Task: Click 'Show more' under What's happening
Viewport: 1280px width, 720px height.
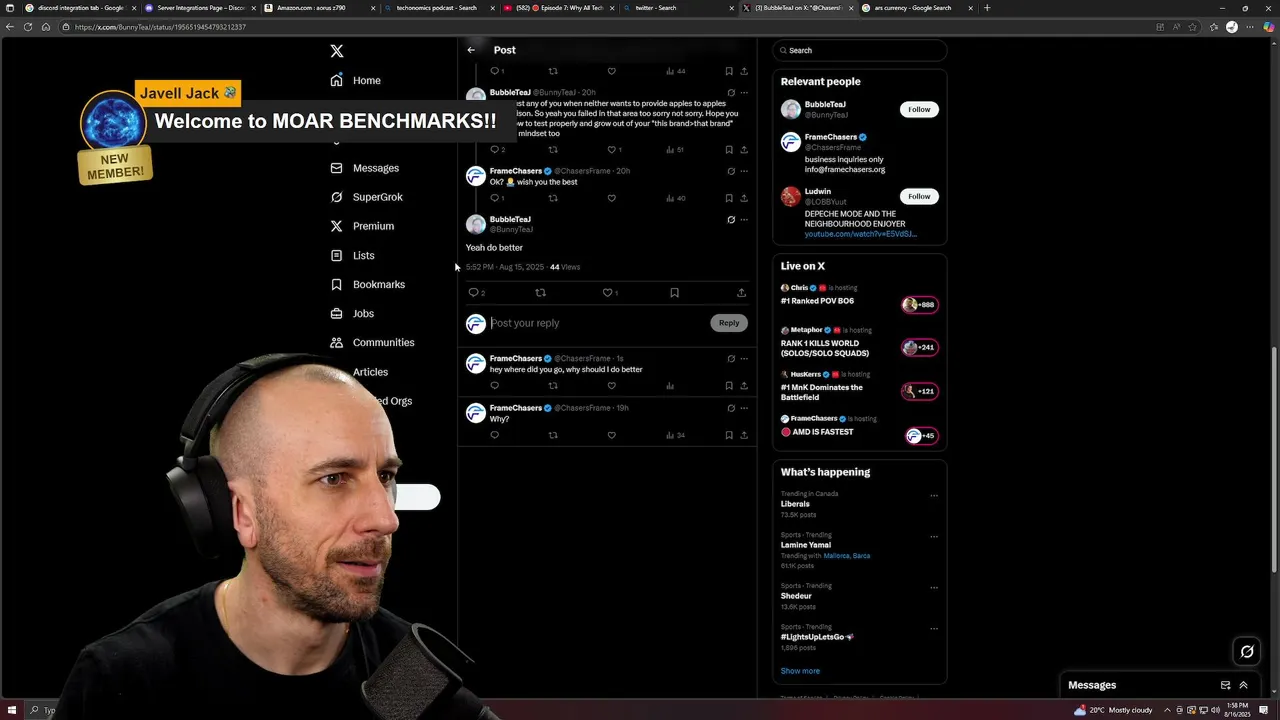Action: click(x=800, y=671)
